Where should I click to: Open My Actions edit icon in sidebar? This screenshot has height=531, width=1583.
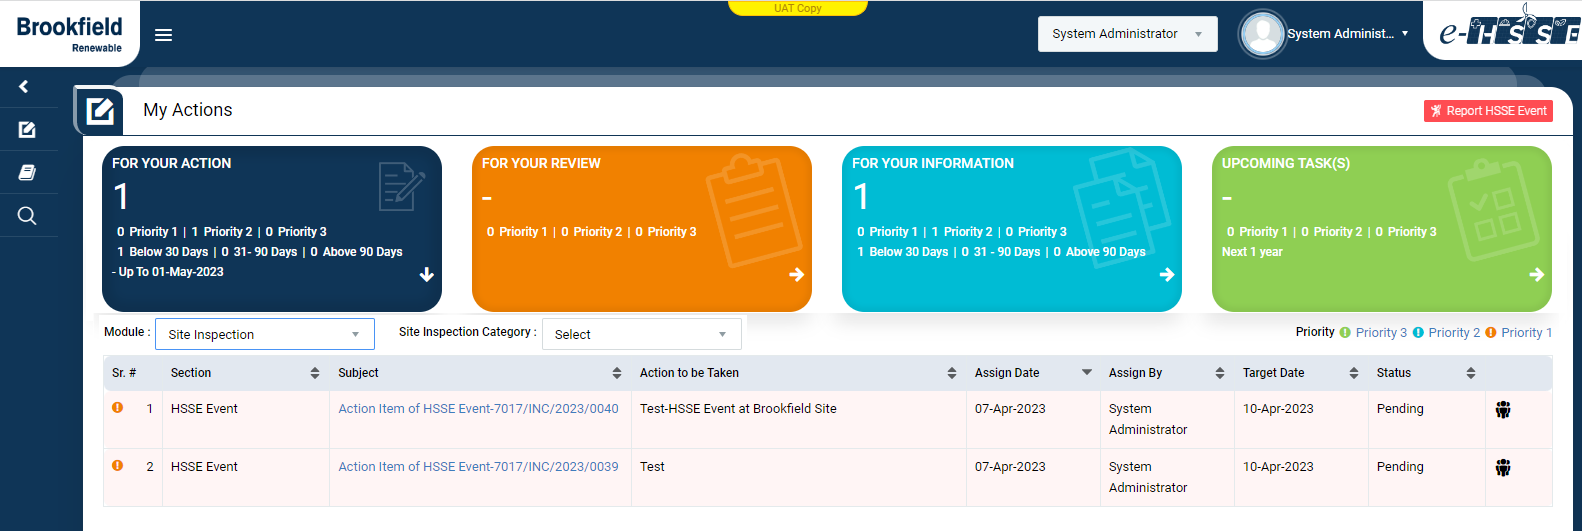(x=27, y=130)
